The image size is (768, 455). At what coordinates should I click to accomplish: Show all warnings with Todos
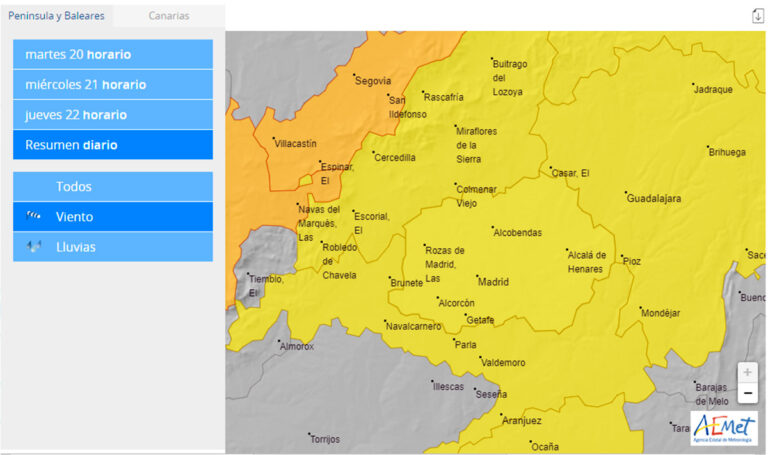coord(113,187)
